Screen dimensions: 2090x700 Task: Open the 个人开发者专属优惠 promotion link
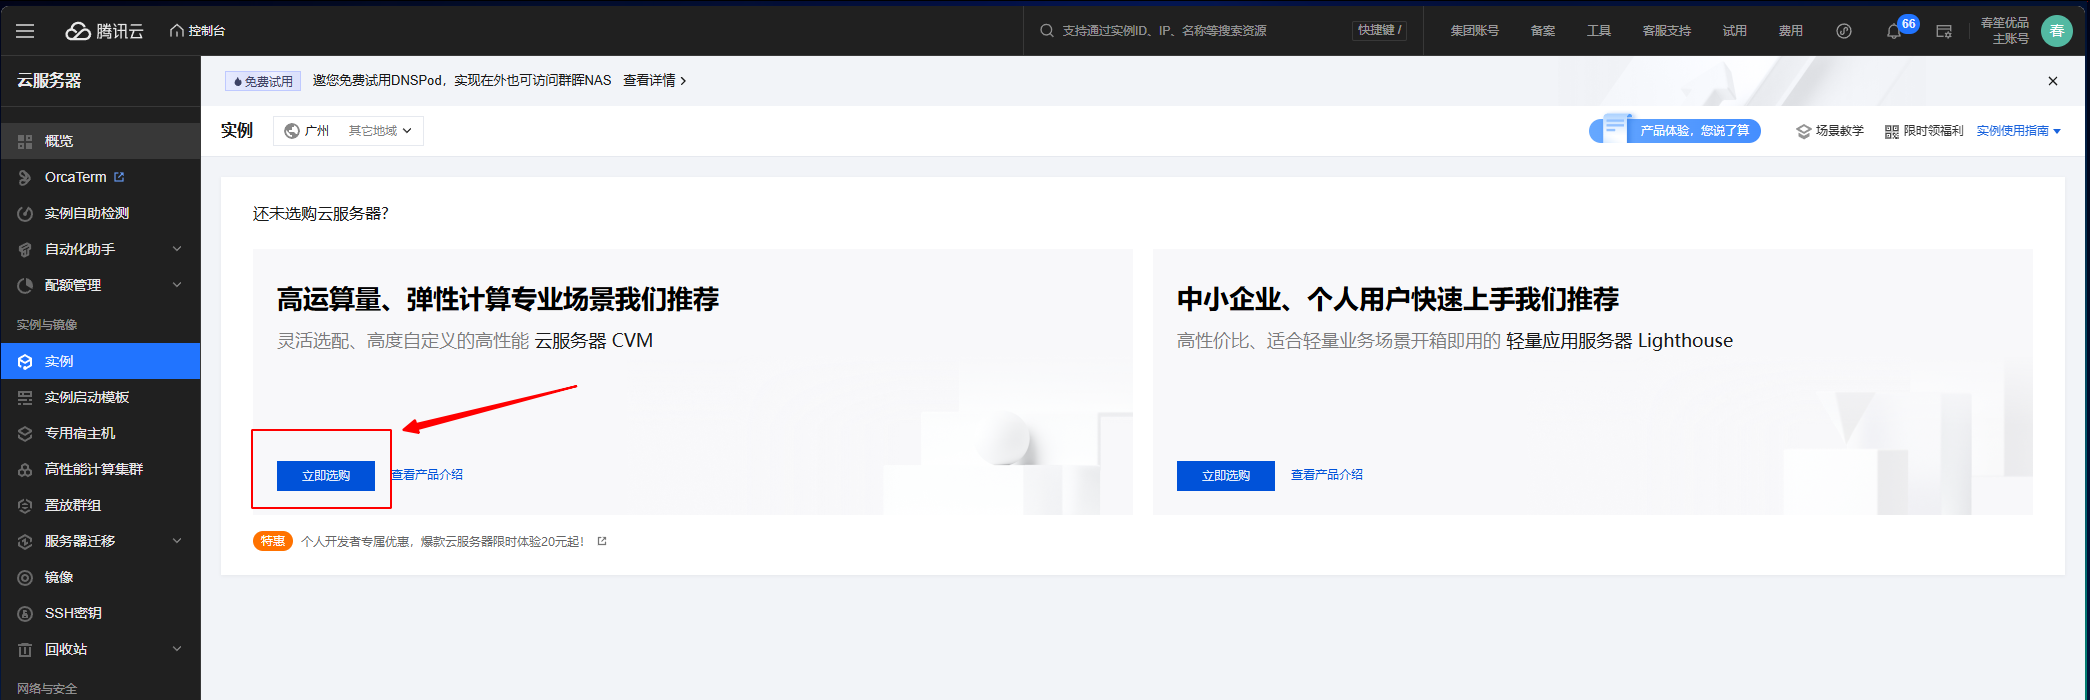pos(442,541)
